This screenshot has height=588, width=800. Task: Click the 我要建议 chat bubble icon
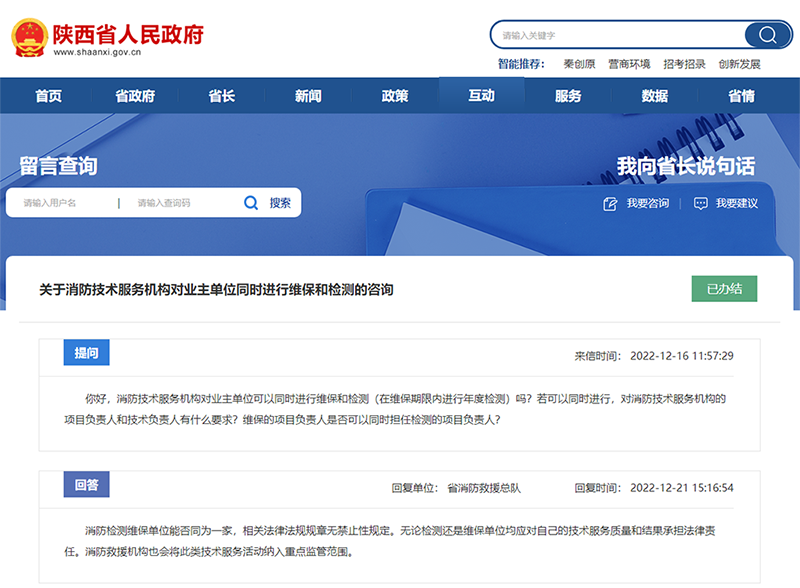(700, 204)
